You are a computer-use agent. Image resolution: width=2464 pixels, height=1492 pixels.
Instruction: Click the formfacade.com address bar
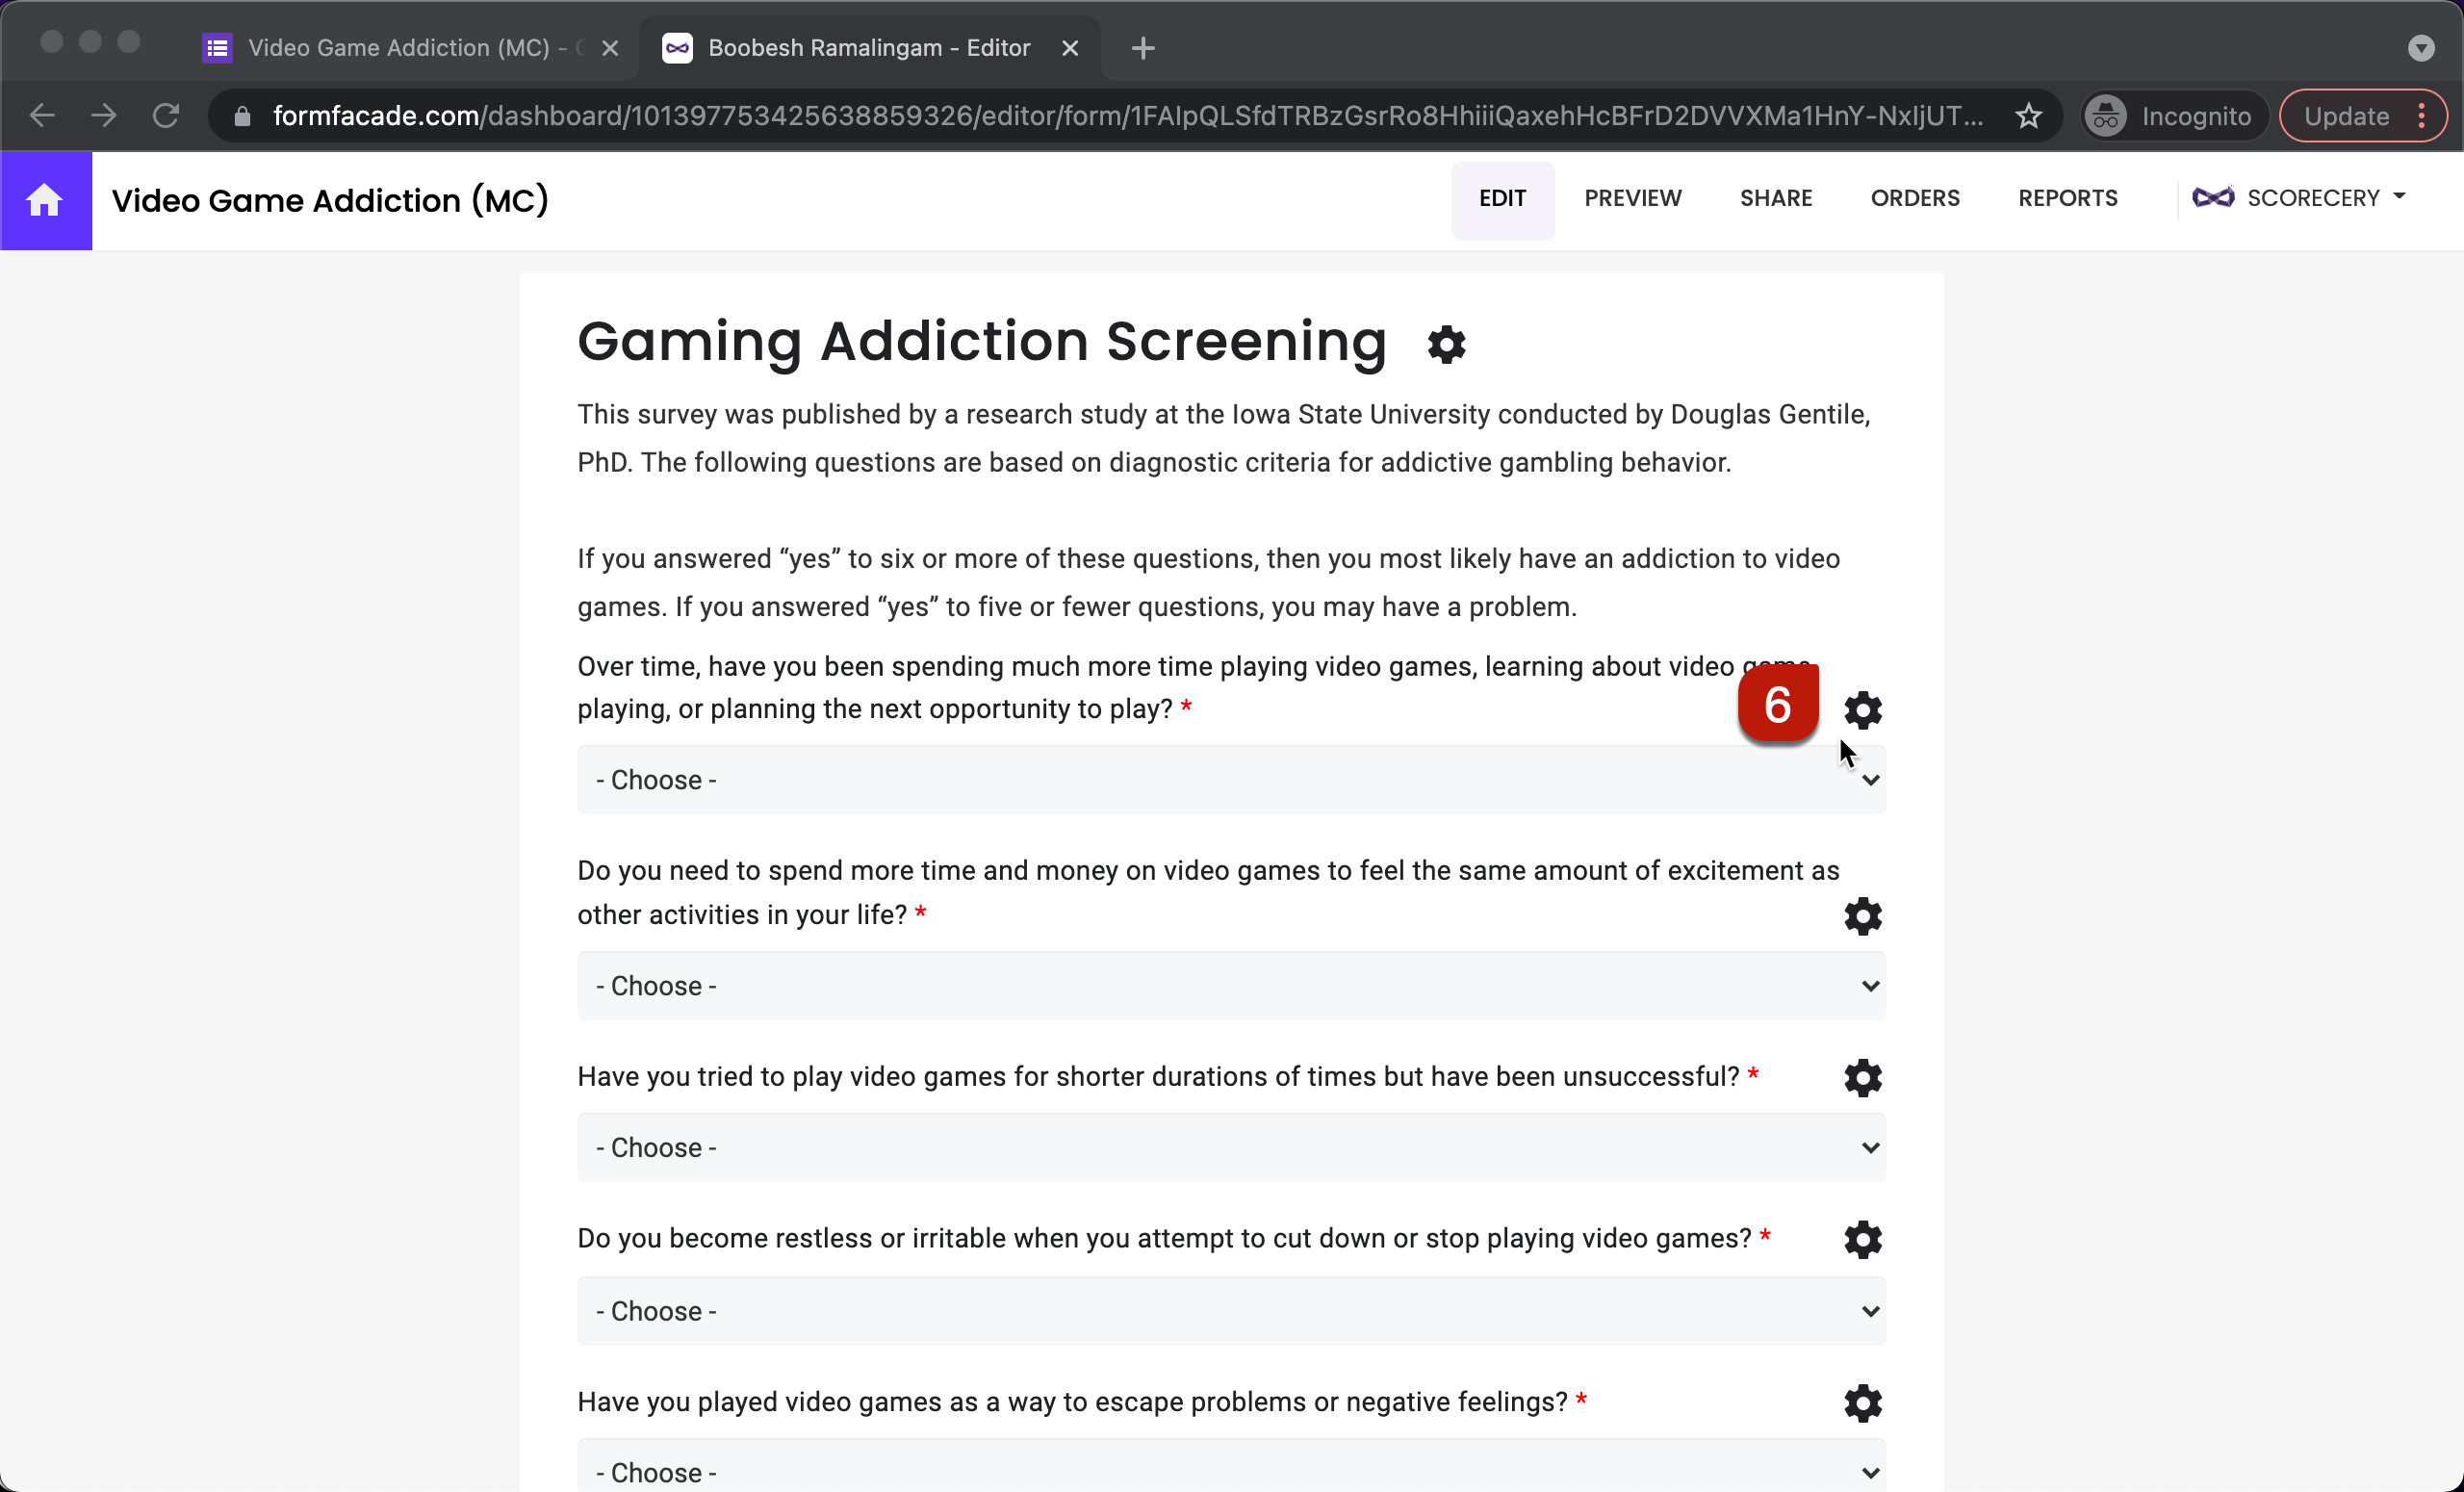[1100, 115]
